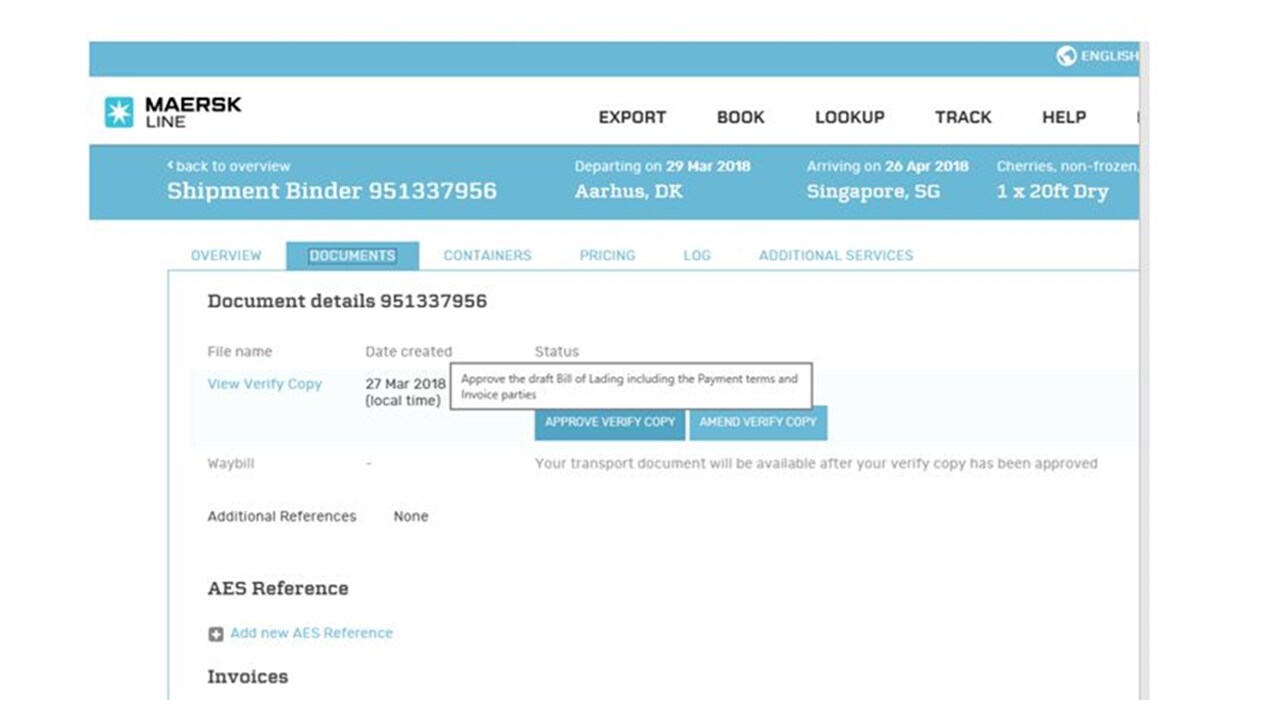Open the ADDITIONAL SERVICES tab
1280x720 pixels.
[x=835, y=255]
